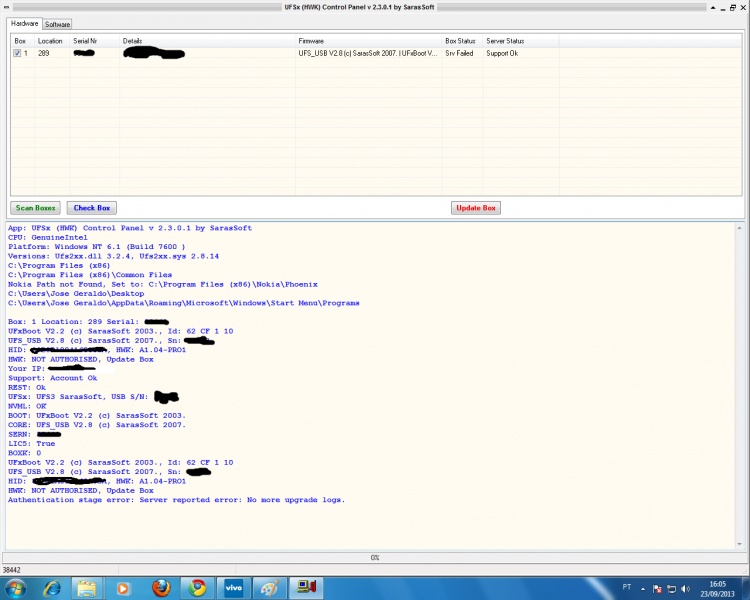Screen dimensions: 750x600
Task: Click the 'Authentication stage error' log line
Action: (176, 500)
